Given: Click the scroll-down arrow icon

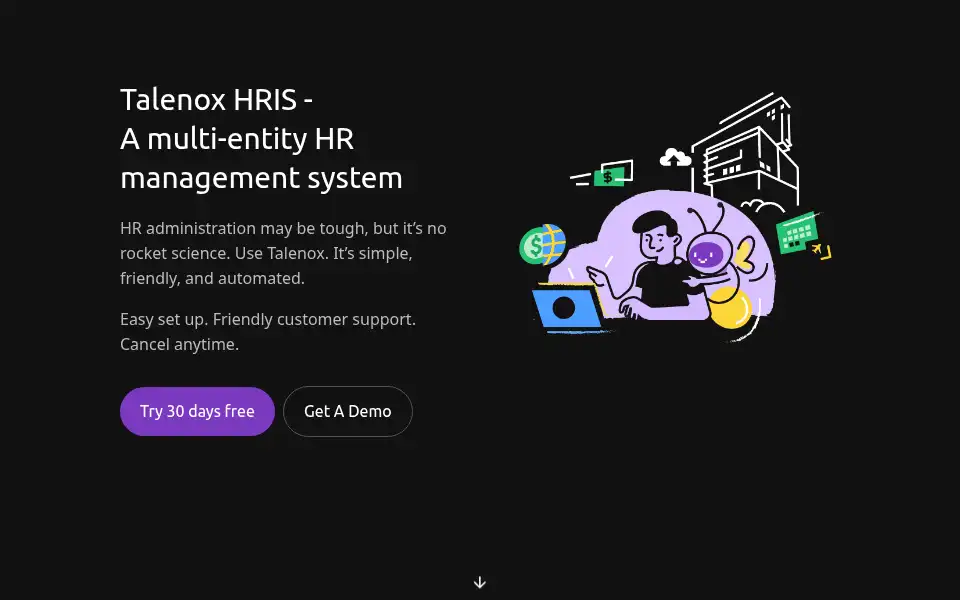Looking at the screenshot, I should 480,582.
